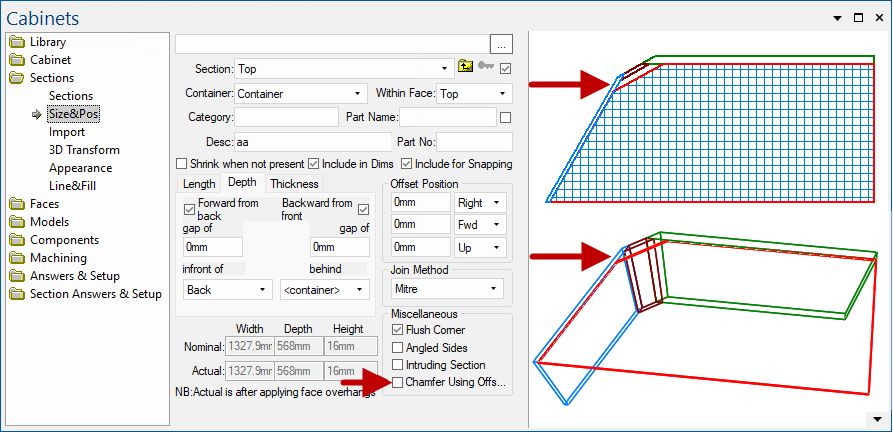
Task: Click the grey key icon
Action: point(486,68)
